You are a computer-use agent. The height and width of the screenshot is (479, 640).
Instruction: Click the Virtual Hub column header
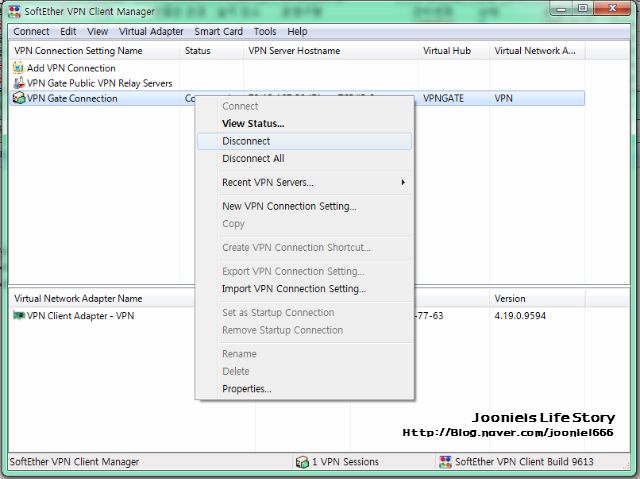pyautogui.click(x=454, y=51)
